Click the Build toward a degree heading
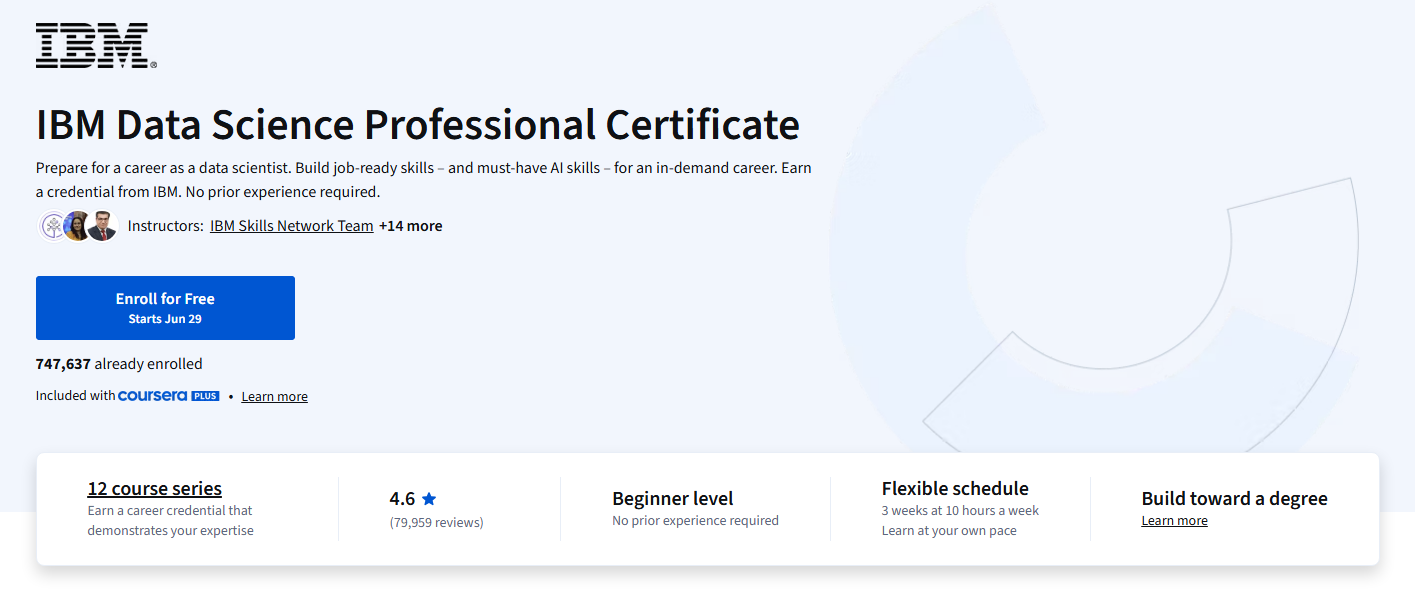Viewport: 1415px width, 589px height. [x=1234, y=498]
